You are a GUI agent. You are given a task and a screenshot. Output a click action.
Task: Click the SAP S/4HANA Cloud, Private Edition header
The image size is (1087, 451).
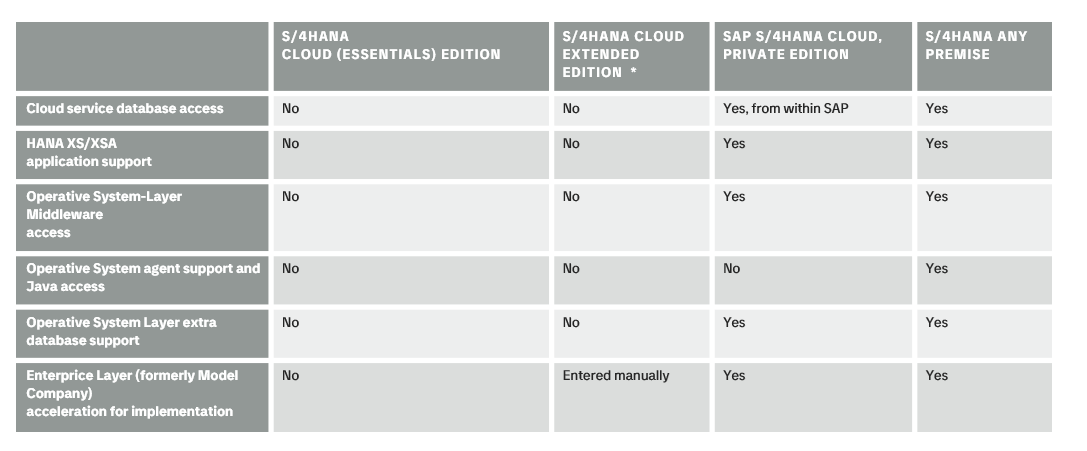click(802, 45)
